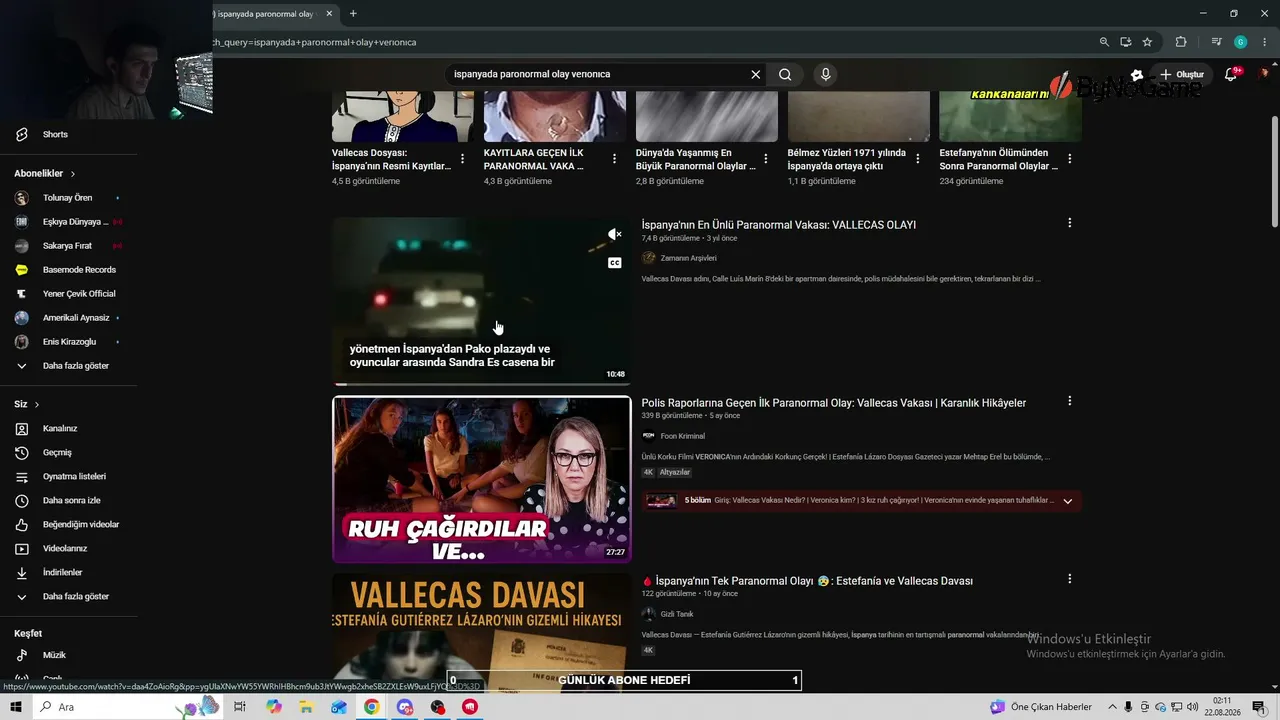Open menu for Vallecas Dosyası video
This screenshot has width=1280, height=720.
pyautogui.click(x=462, y=159)
